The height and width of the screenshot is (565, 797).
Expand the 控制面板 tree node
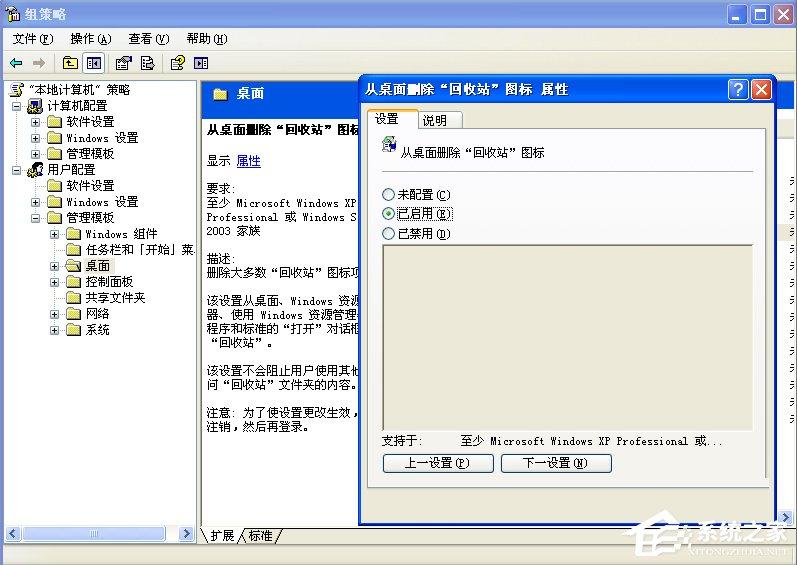pyautogui.click(x=54, y=282)
